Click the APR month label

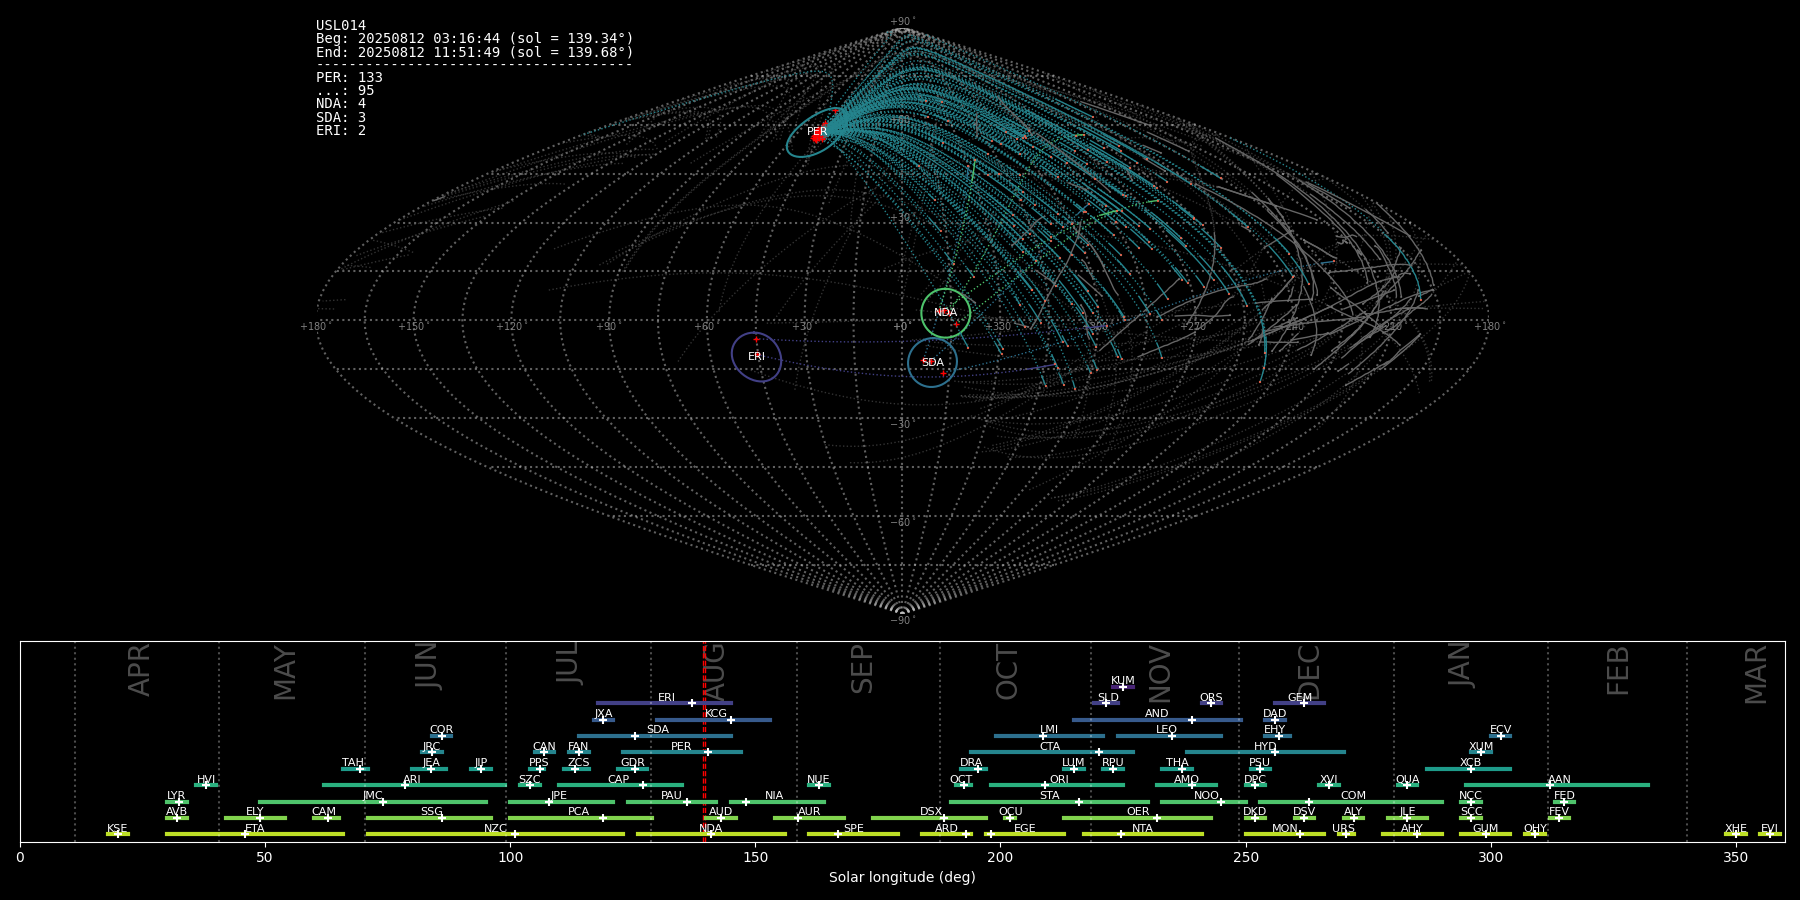pos(139,670)
